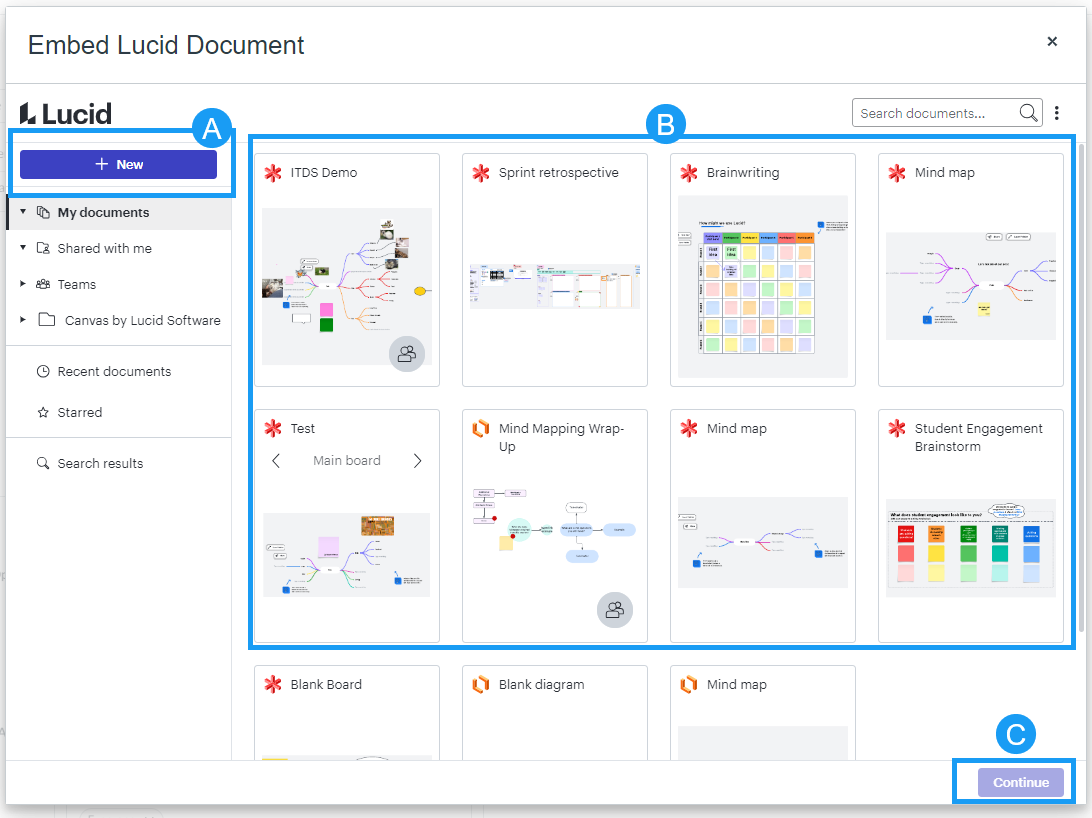Collapse the My documents tree arrow
The image size is (1092, 818).
pyautogui.click(x=23, y=212)
